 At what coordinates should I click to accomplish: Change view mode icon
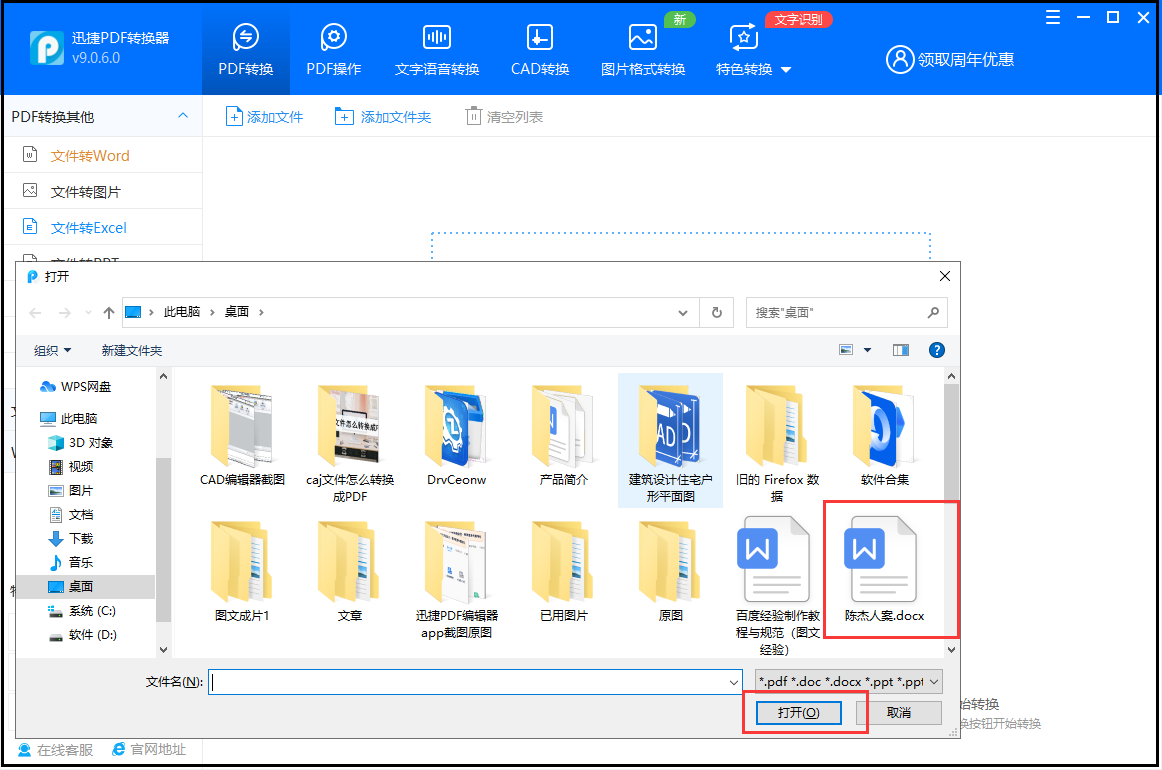846,350
